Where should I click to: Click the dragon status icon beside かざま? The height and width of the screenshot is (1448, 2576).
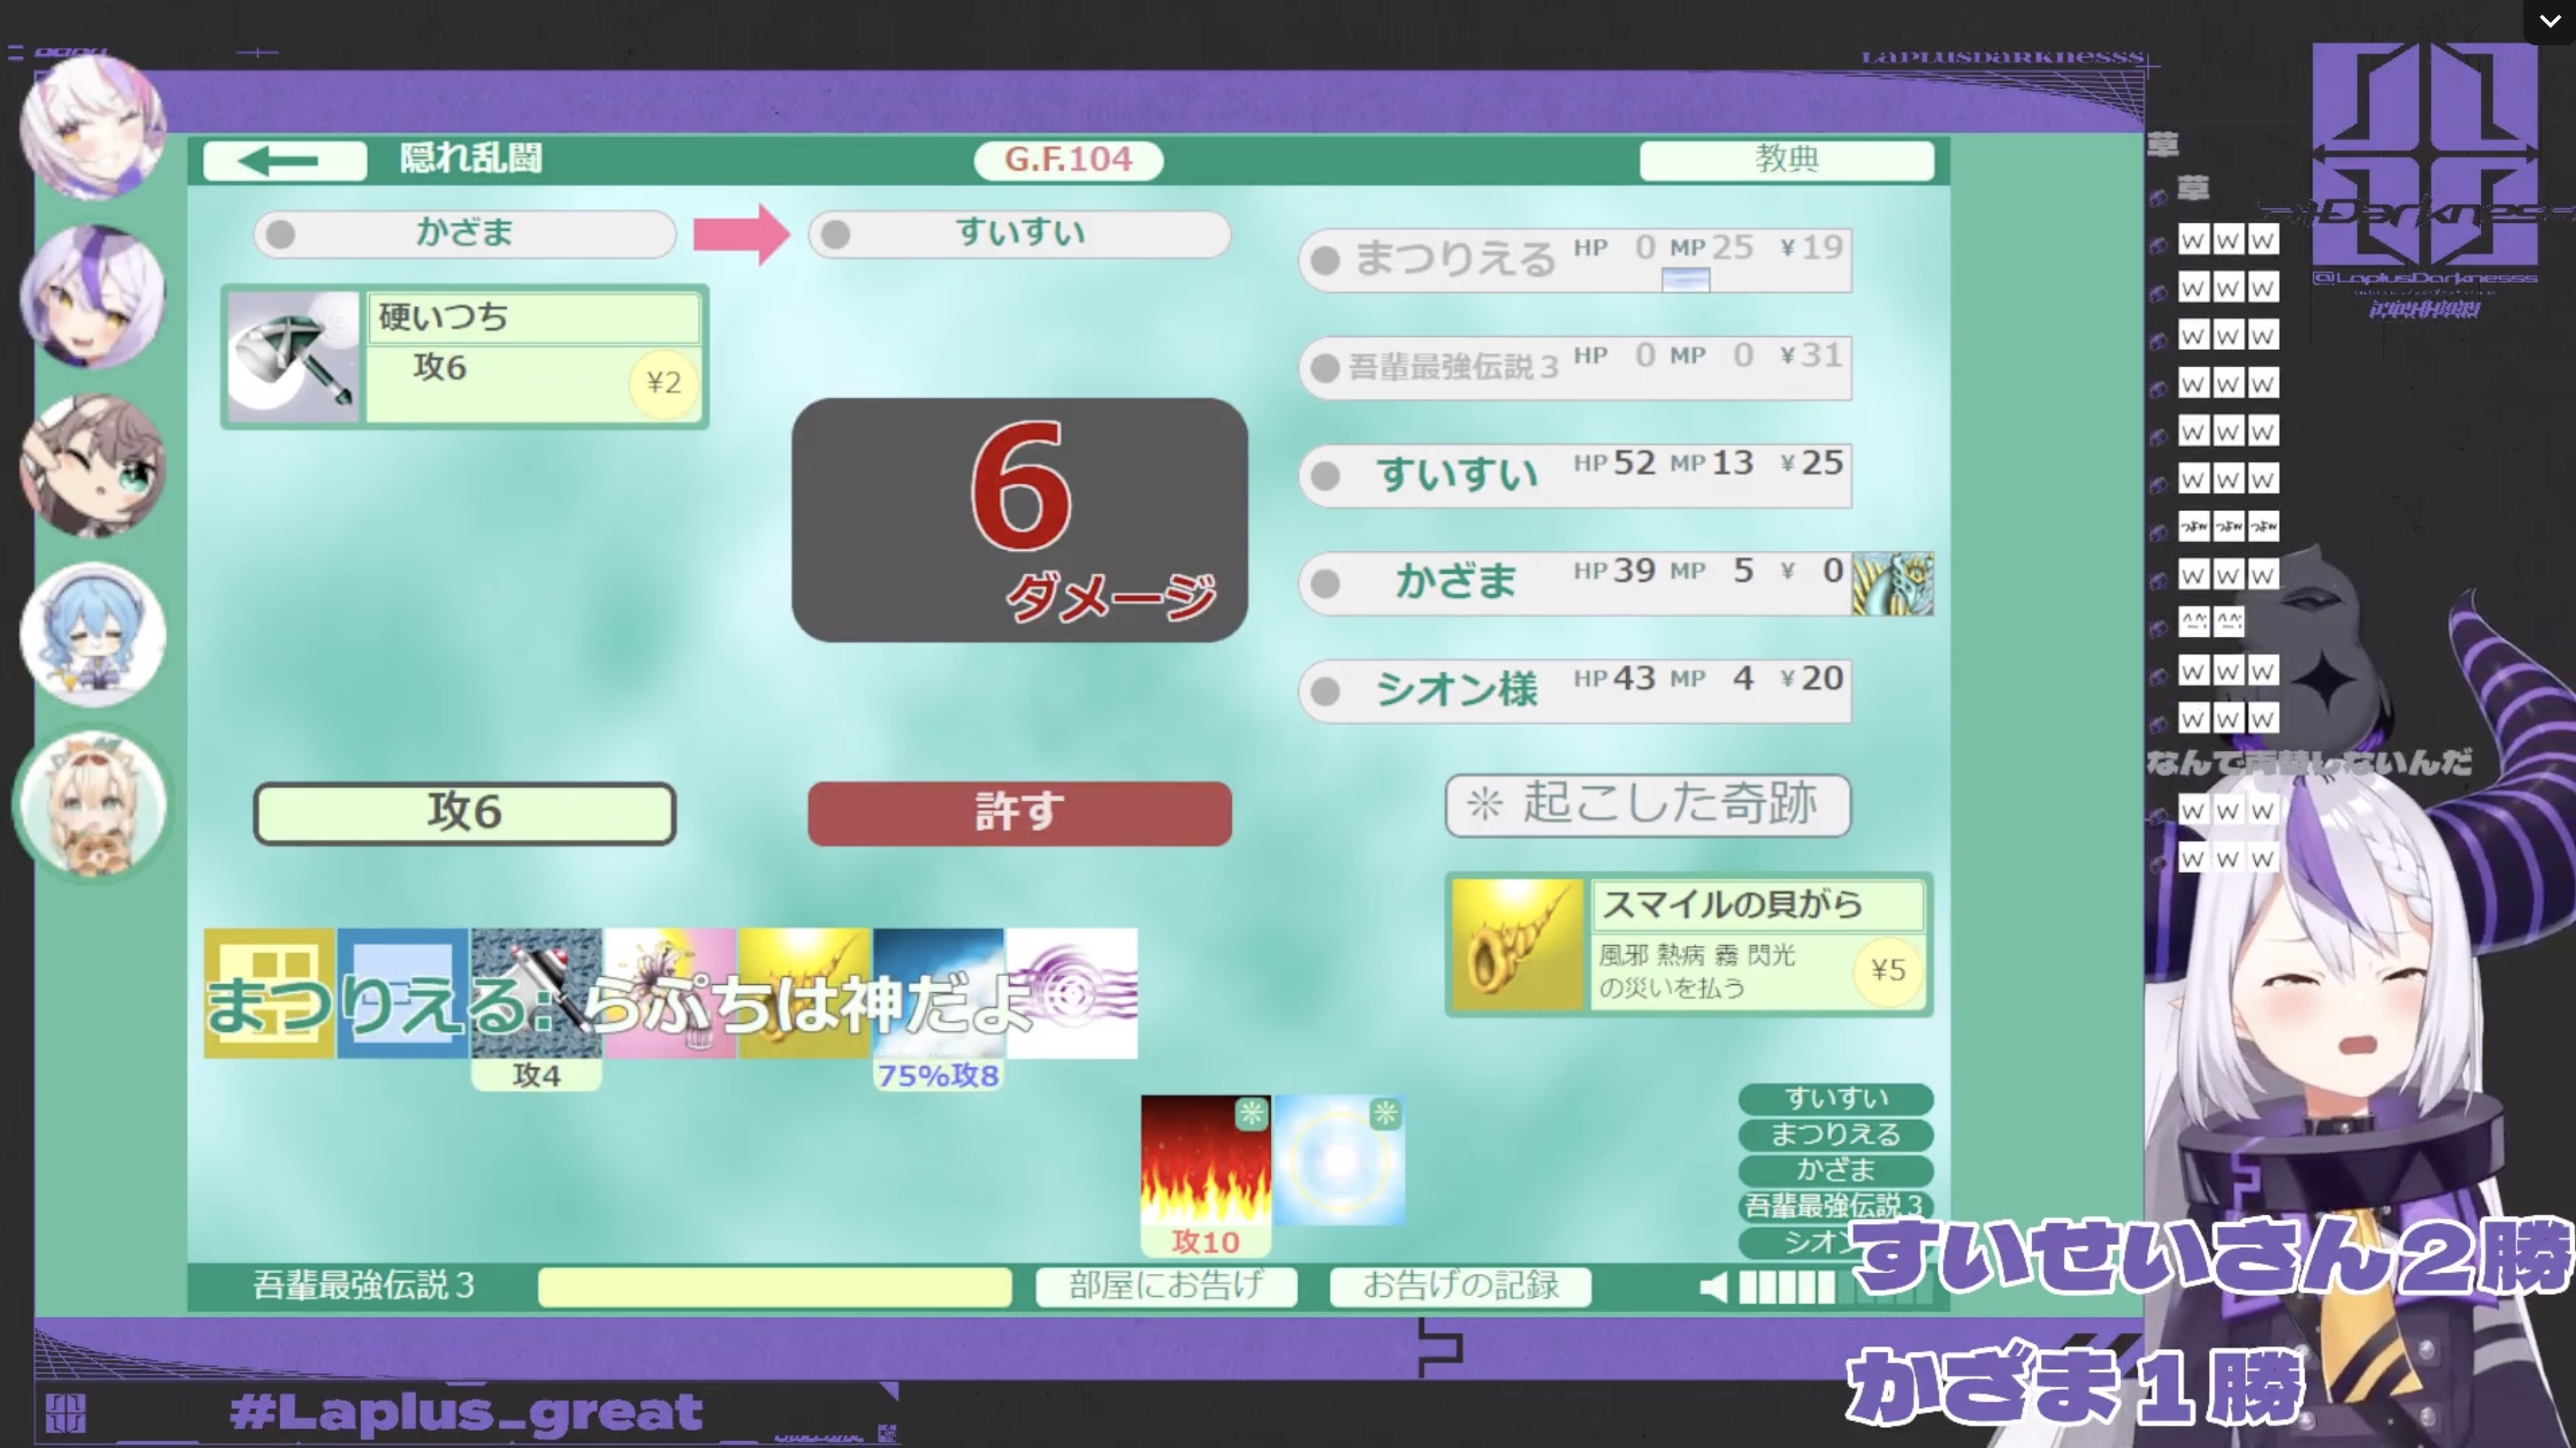pos(1893,583)
